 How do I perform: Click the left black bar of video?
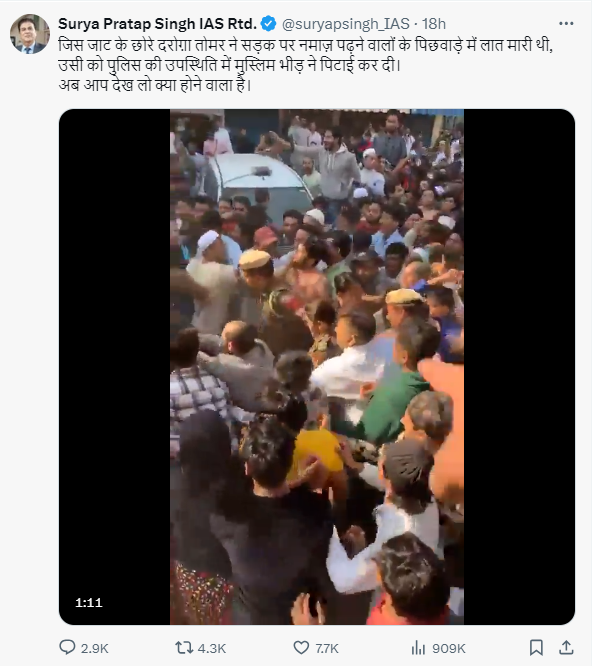pyautogui.click(x=115, y=367)
